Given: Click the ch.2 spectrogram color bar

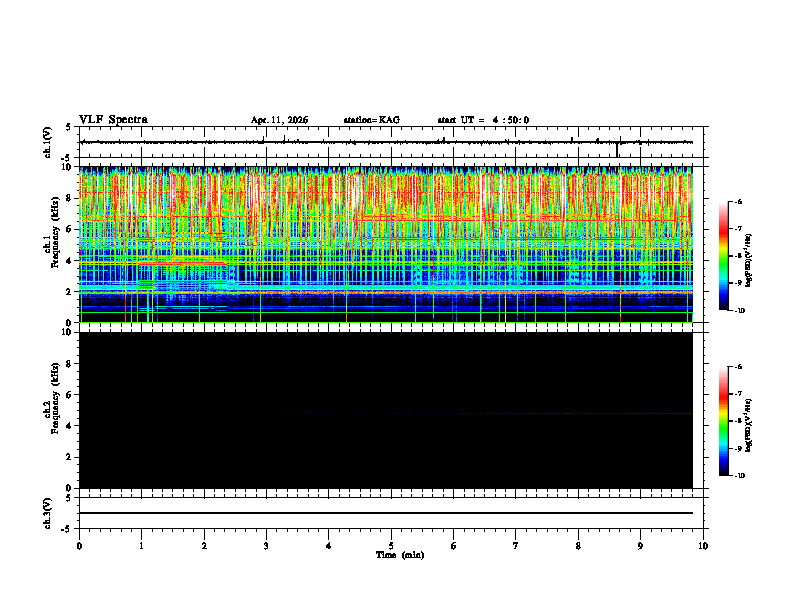Looking at the screenshot, I should pyautogui.click(x=723, y=421).
